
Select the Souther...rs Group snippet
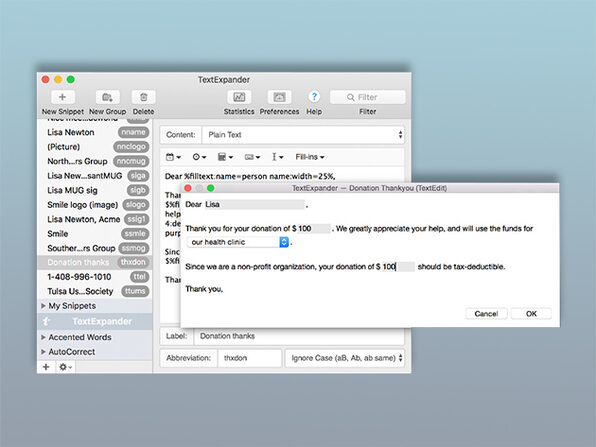[95, 248]
